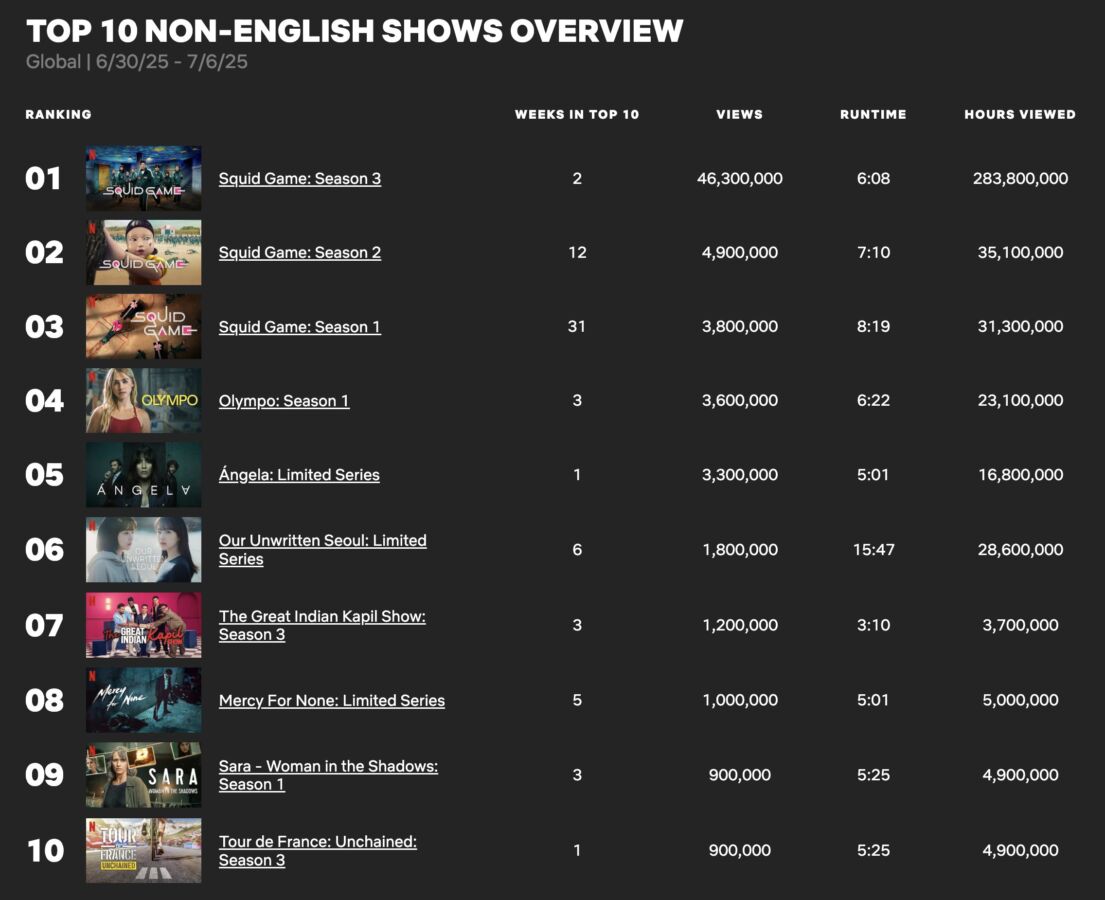Click the WEEKS IN TOP 10 column header
The width and height of the screenshot is (1105, 900).
coord(577,114)
